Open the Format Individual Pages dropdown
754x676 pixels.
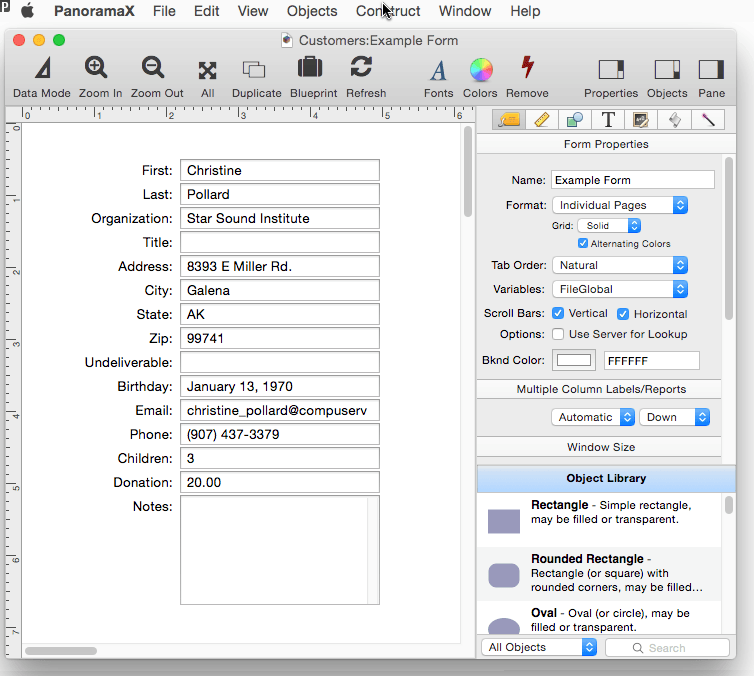pyautogui.click(x=620, y=205)
